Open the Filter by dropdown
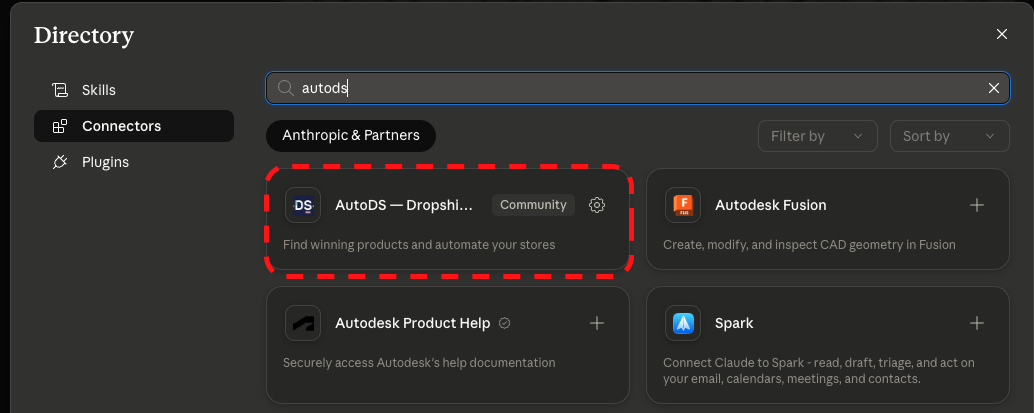 pyautogui.click(x=818, y=136)
